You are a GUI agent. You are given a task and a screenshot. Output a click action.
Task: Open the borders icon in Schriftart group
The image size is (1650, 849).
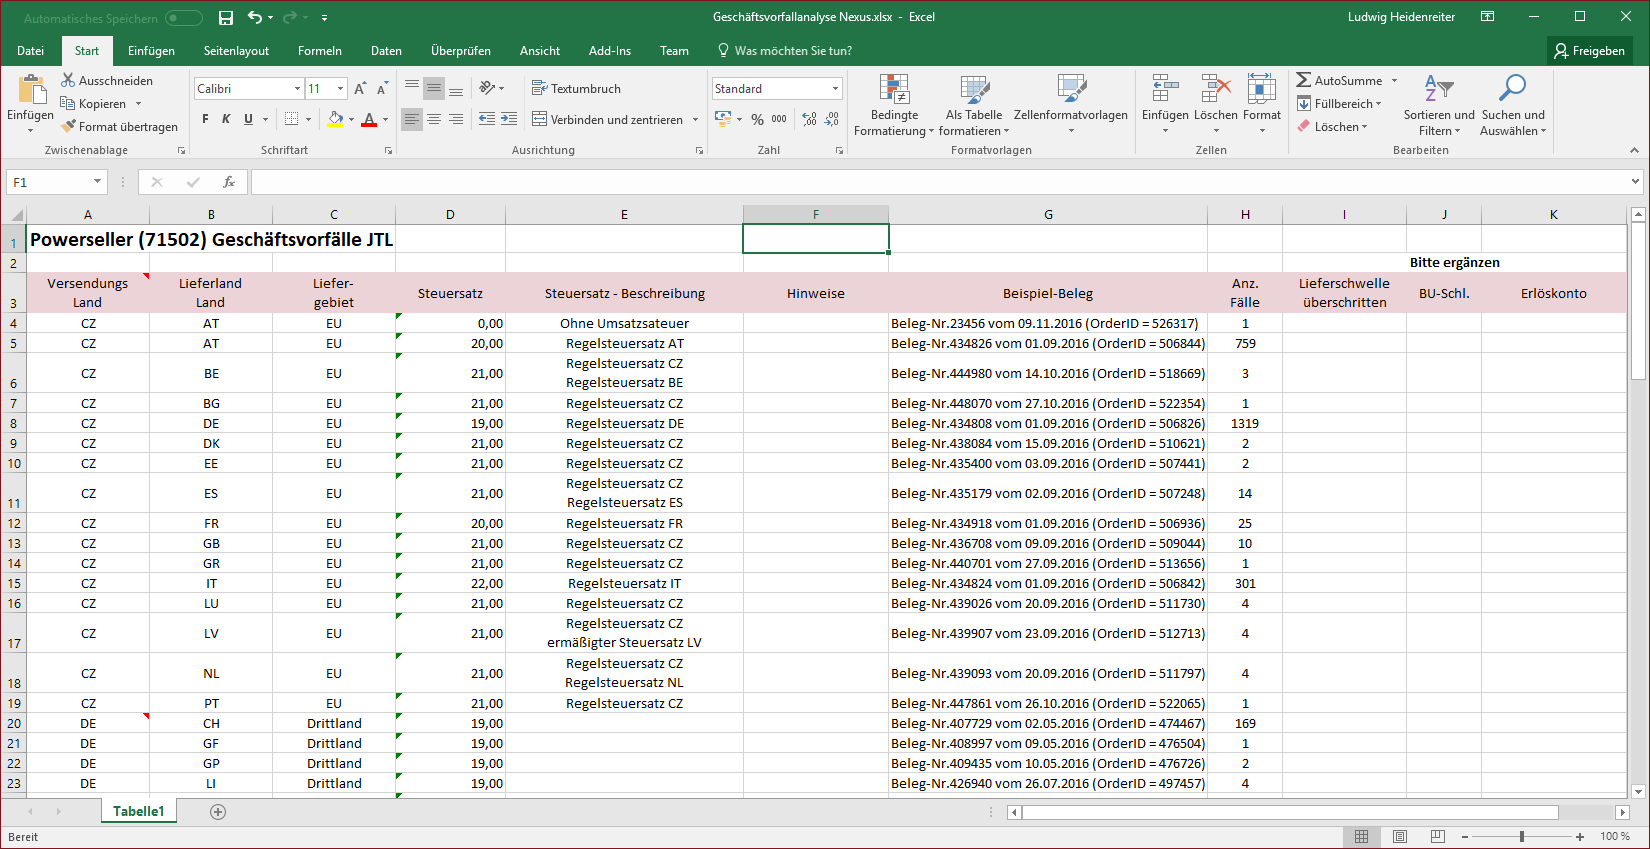[291, 119]
